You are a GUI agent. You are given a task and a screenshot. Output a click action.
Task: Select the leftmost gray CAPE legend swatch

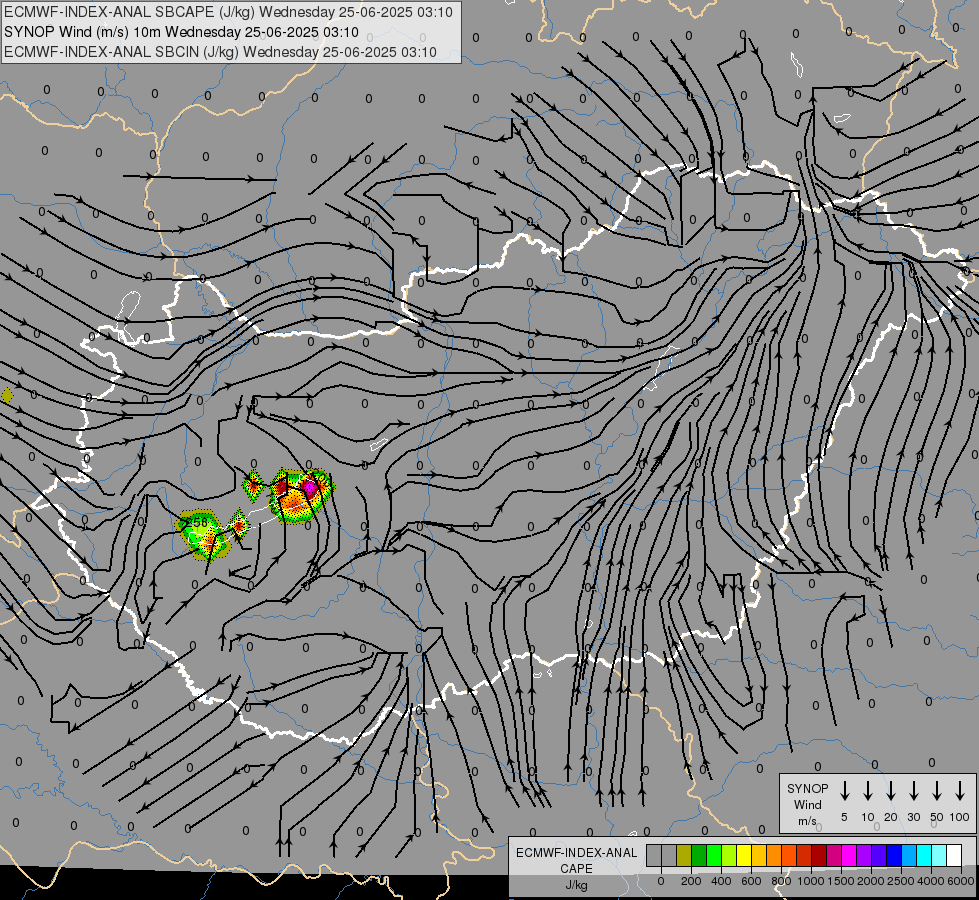coord(654,855)
